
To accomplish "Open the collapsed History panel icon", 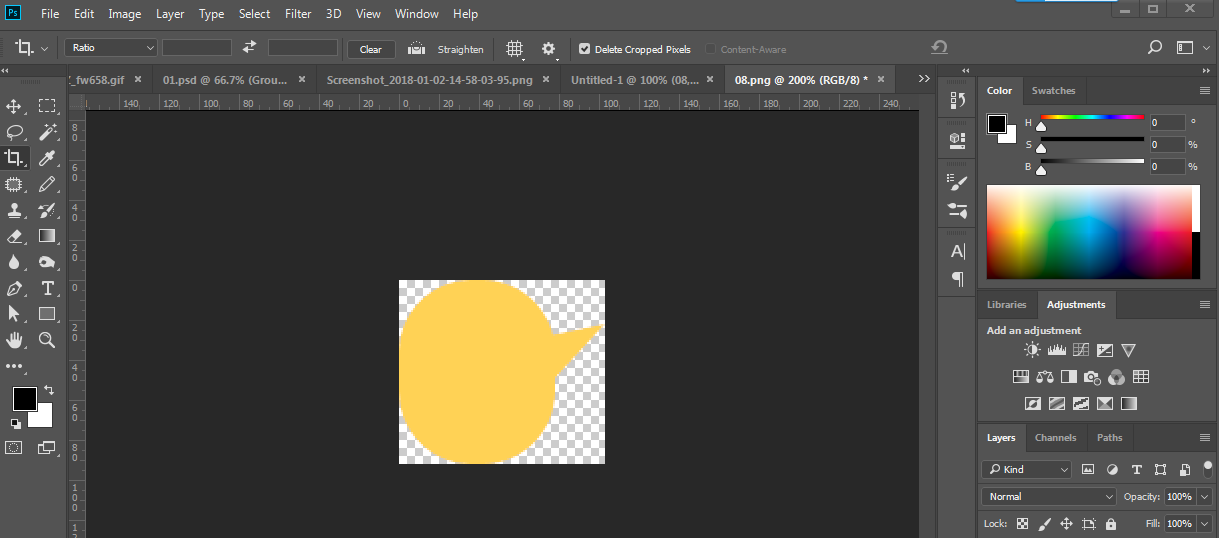I will (957, 100).
